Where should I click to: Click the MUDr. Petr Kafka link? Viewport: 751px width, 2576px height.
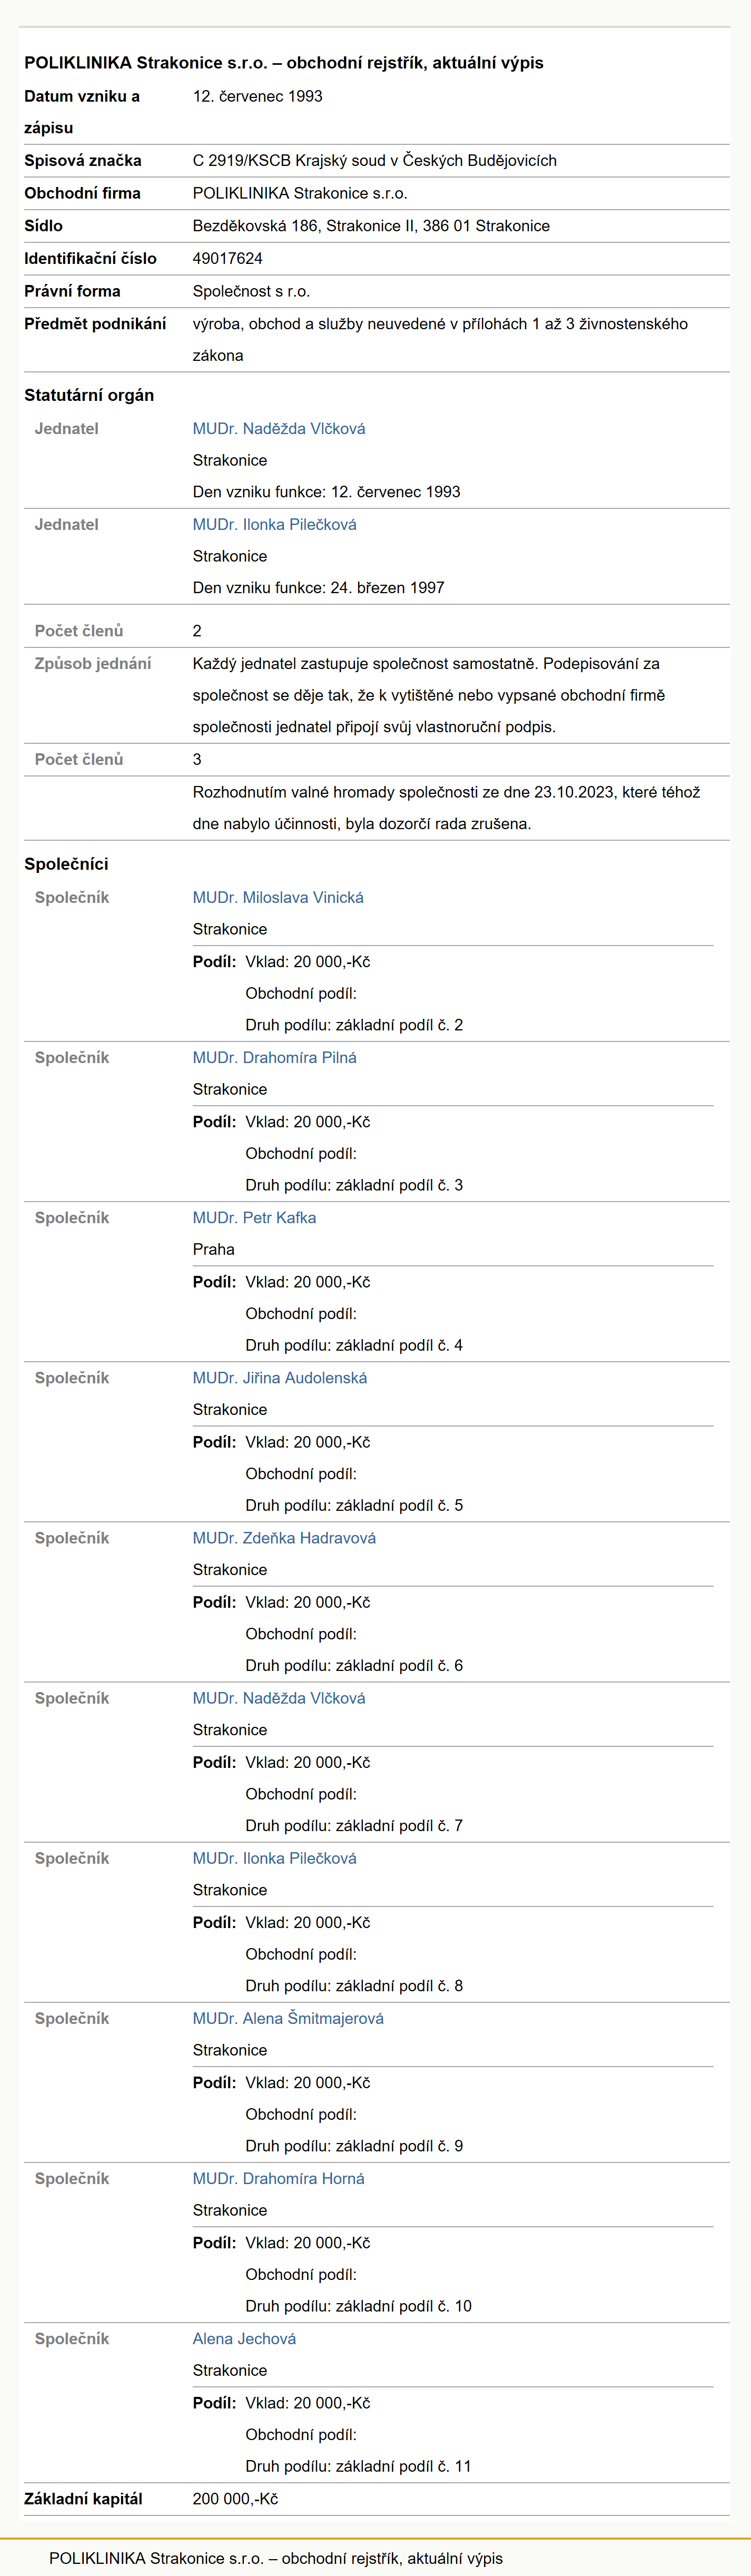(x=254, y=1217)
